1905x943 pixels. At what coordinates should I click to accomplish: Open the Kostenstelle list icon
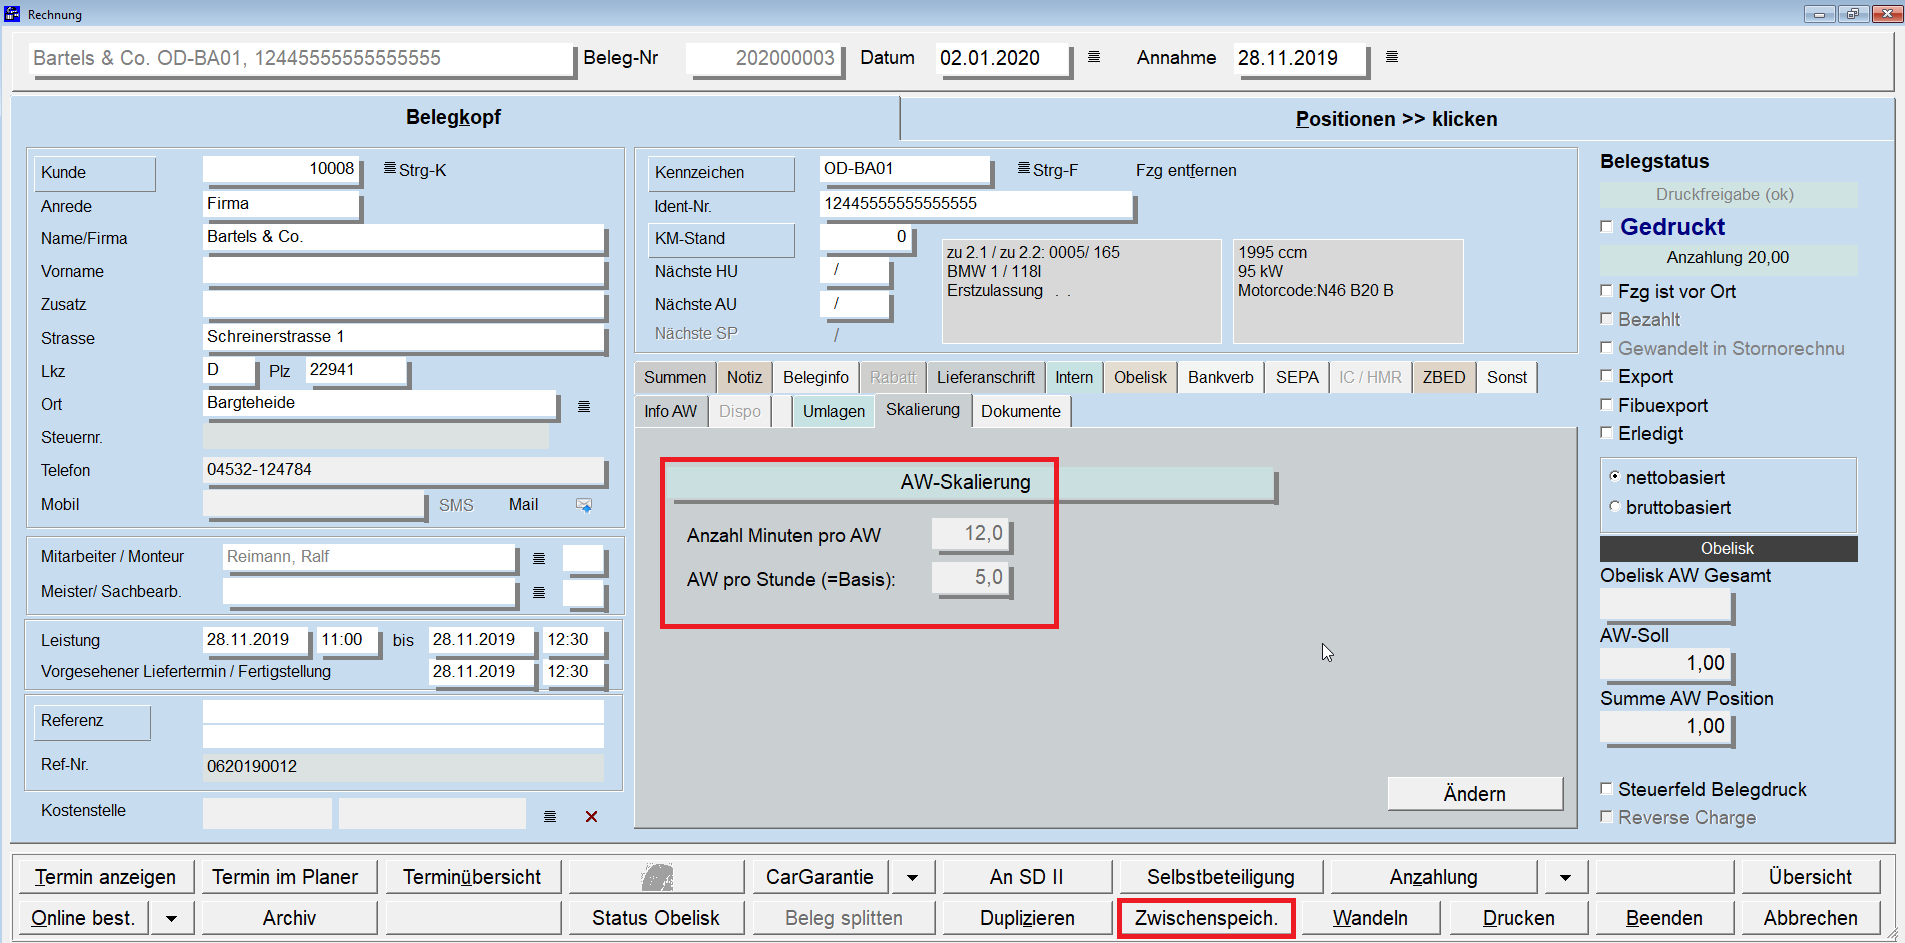(550, 817)
